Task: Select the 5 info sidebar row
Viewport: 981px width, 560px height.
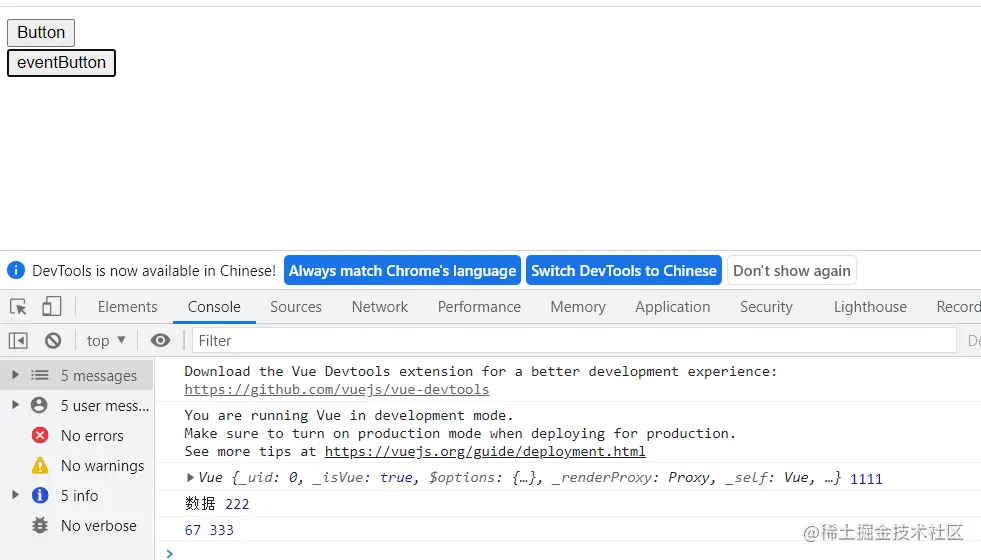Action: (x=77, y=496)
